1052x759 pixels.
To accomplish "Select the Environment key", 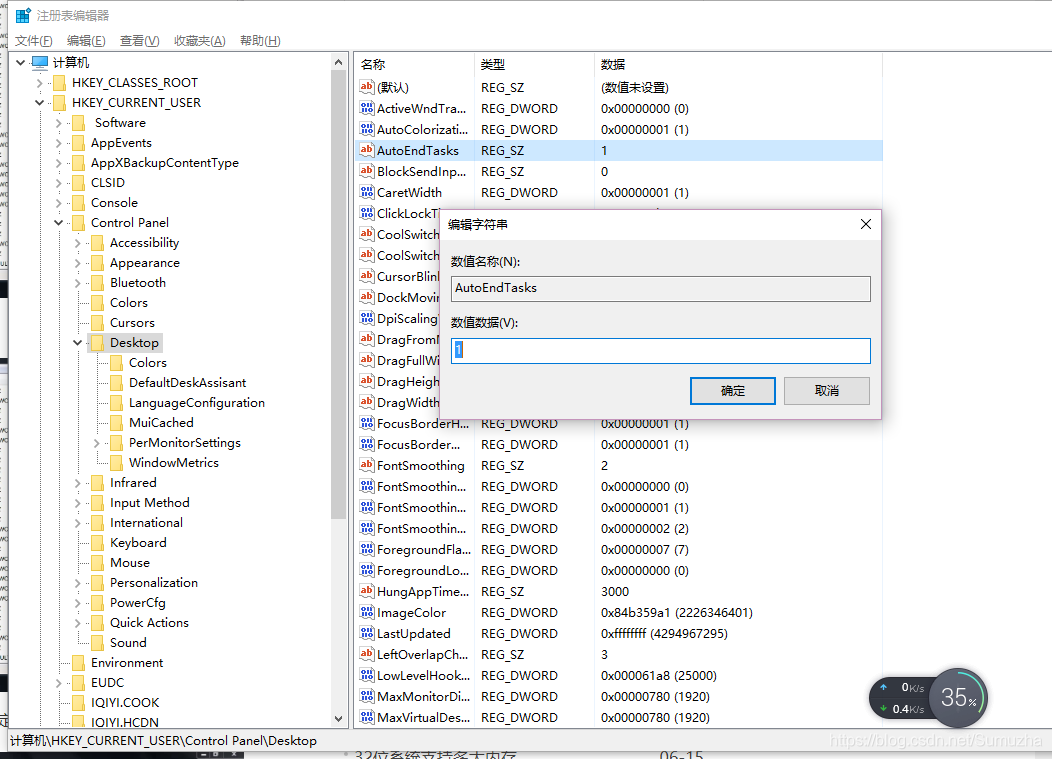I will 127,662.
